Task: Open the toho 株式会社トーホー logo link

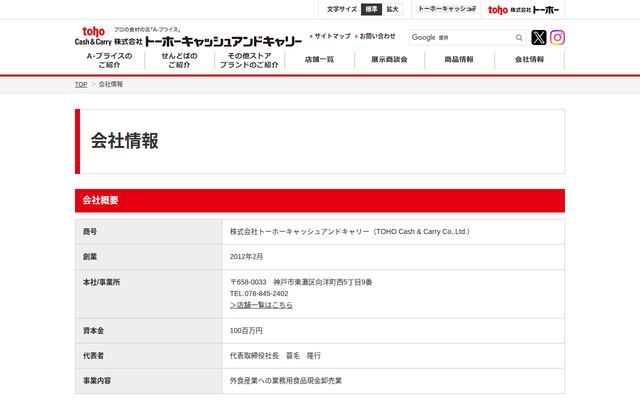Action: [523, 10]
